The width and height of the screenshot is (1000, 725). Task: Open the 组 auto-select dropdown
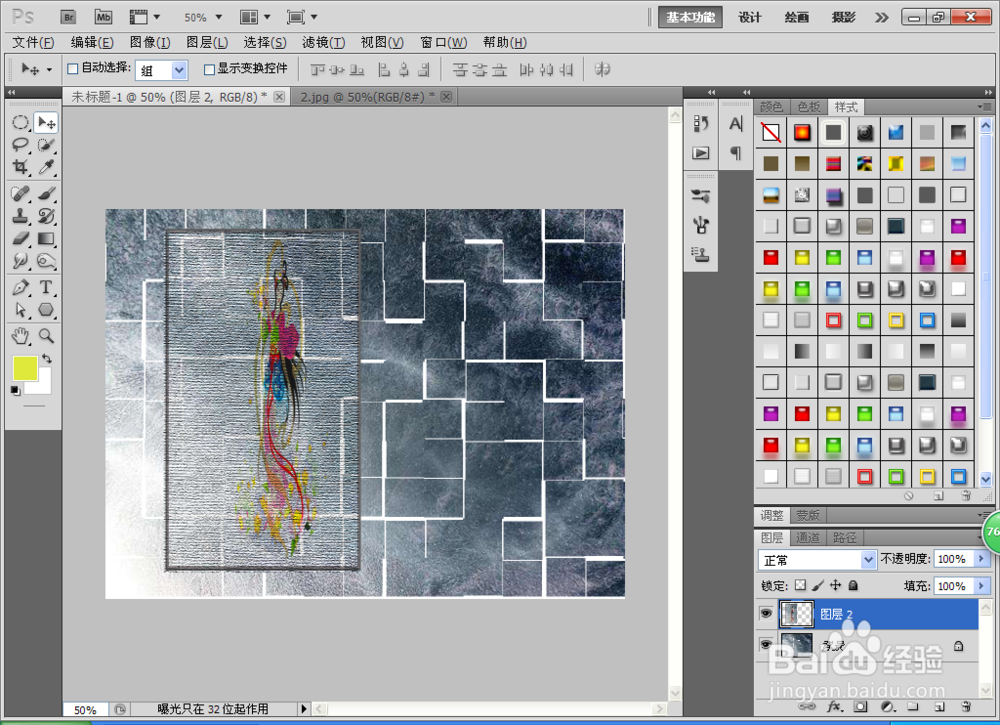(161, 70)
